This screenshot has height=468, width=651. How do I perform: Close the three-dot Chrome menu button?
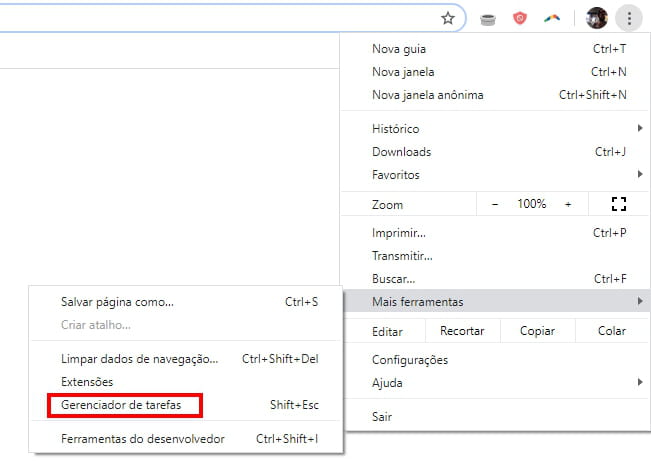point(629,18)
